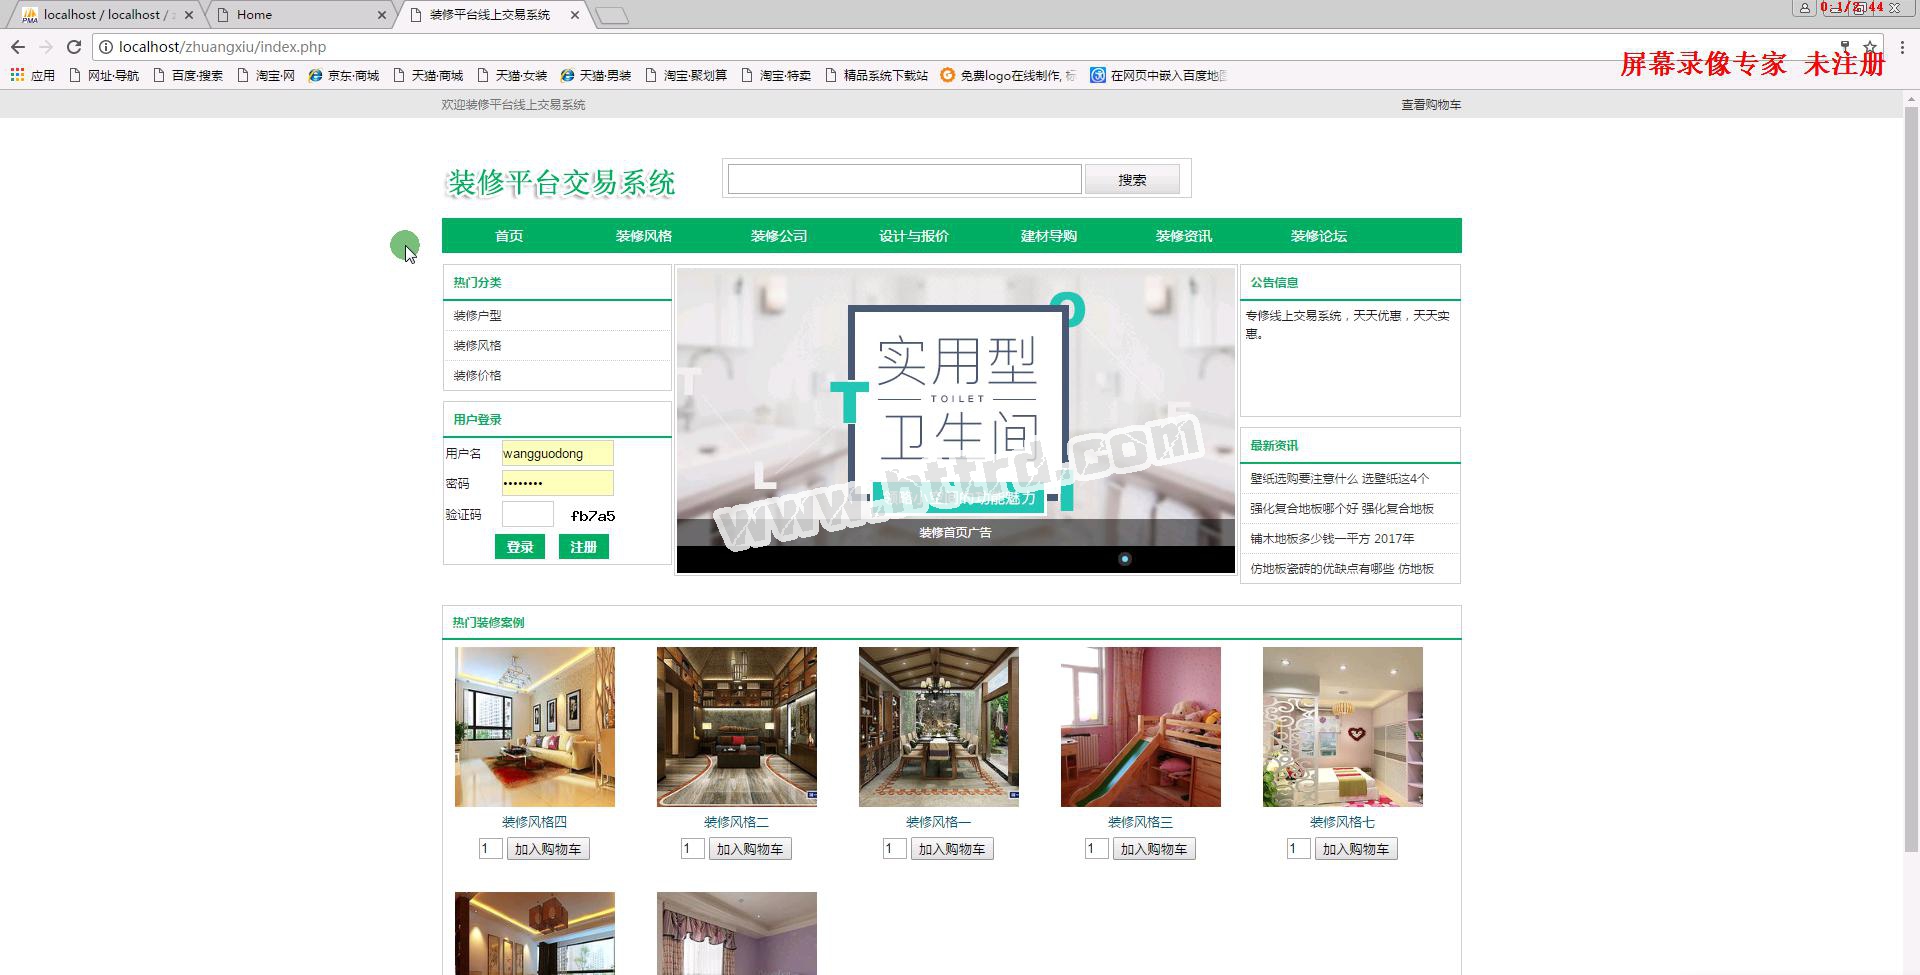The width and height of the screenshot is (1920, 975).
Task: Select 装修价格 under 热门分类
Action: pyautogui.click(x=477, y=376)
